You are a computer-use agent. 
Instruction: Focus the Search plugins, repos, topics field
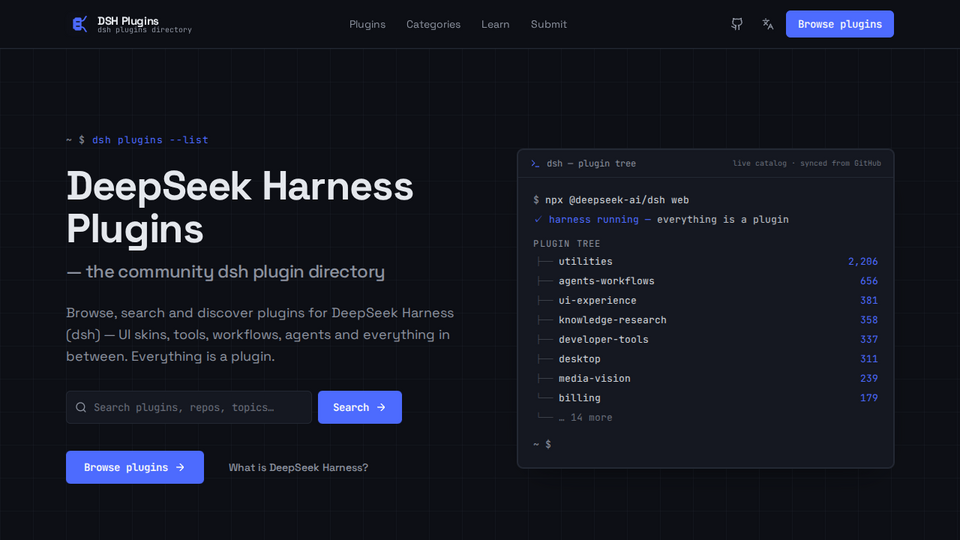tap(189, 407)
